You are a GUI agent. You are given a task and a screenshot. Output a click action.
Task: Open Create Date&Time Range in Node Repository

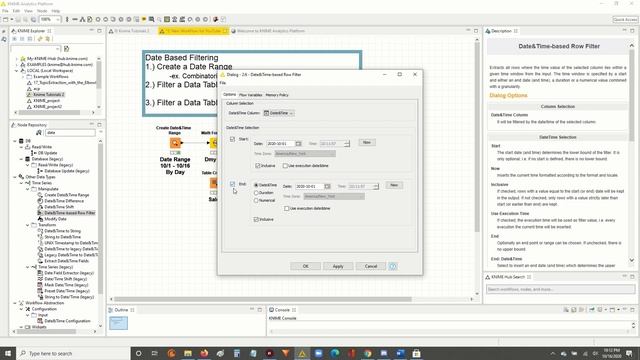[67, 195]
